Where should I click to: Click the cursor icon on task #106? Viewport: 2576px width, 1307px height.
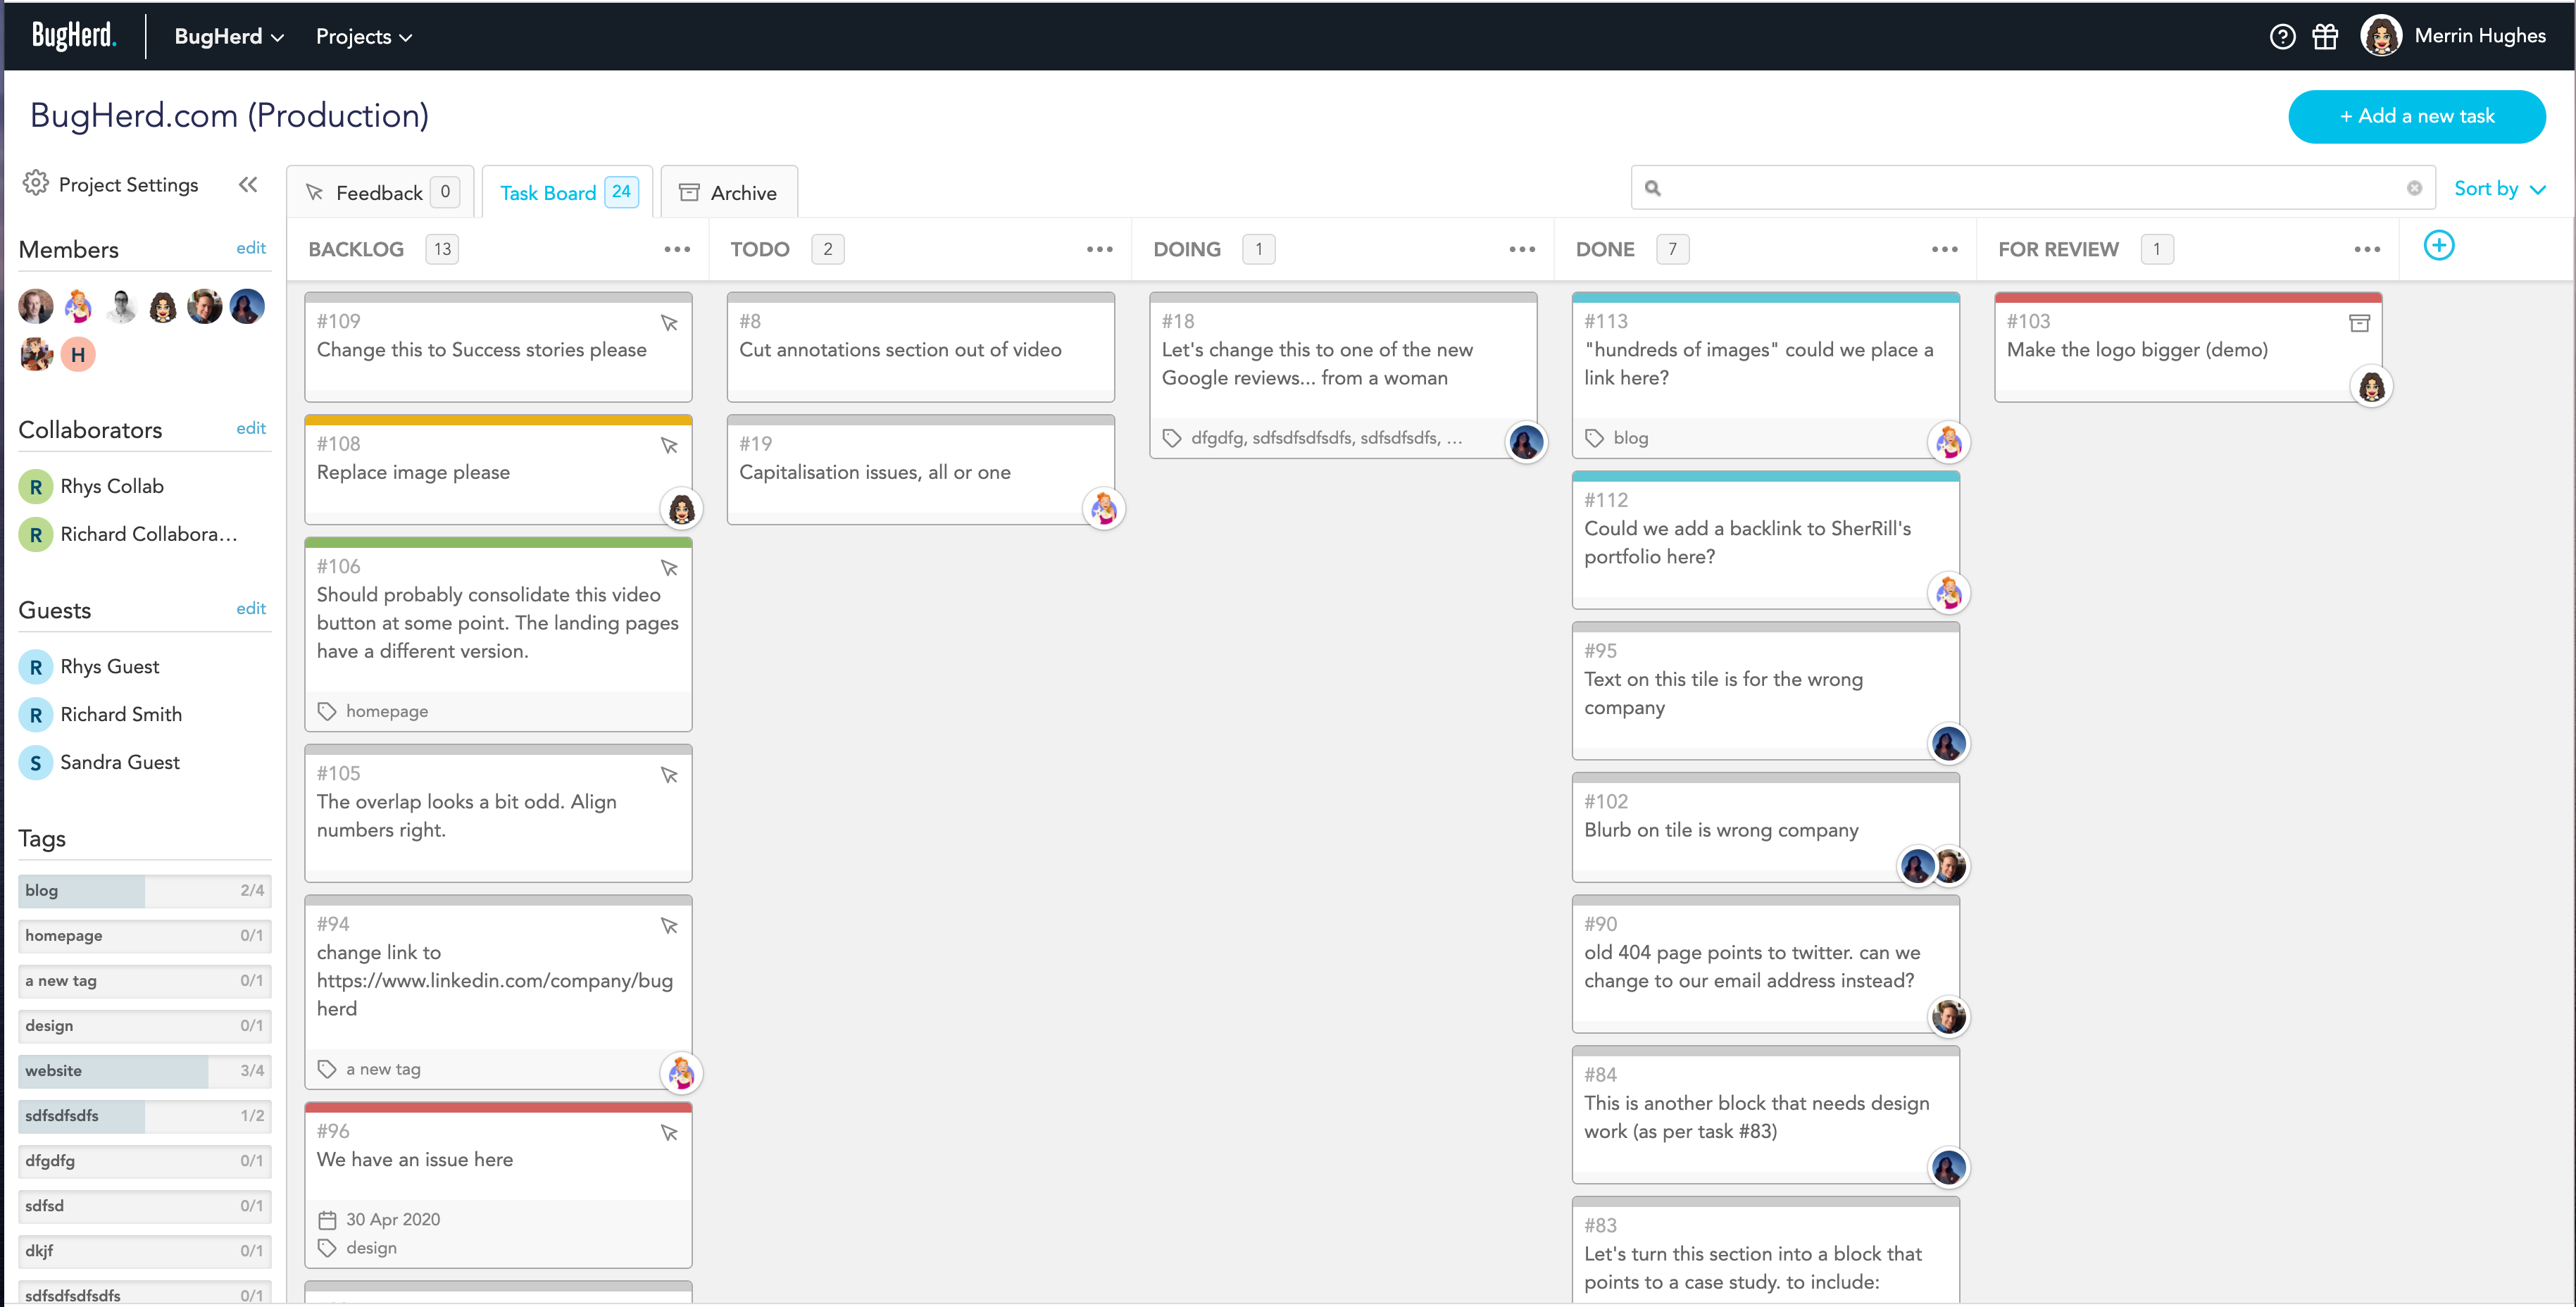(x=669, y=568)
